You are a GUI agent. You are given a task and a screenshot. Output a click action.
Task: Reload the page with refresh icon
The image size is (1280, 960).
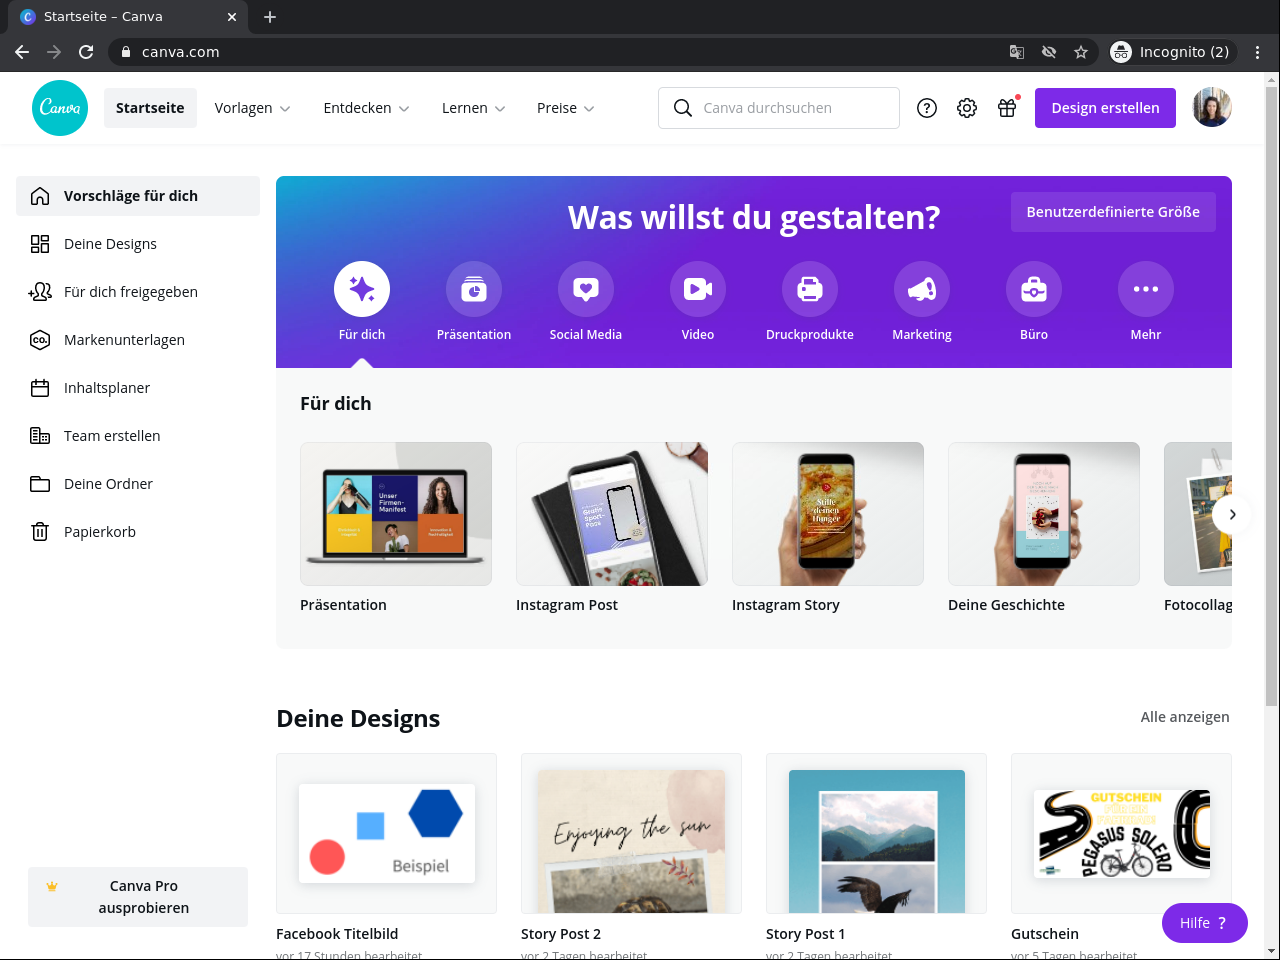click(x=86, y=52)
